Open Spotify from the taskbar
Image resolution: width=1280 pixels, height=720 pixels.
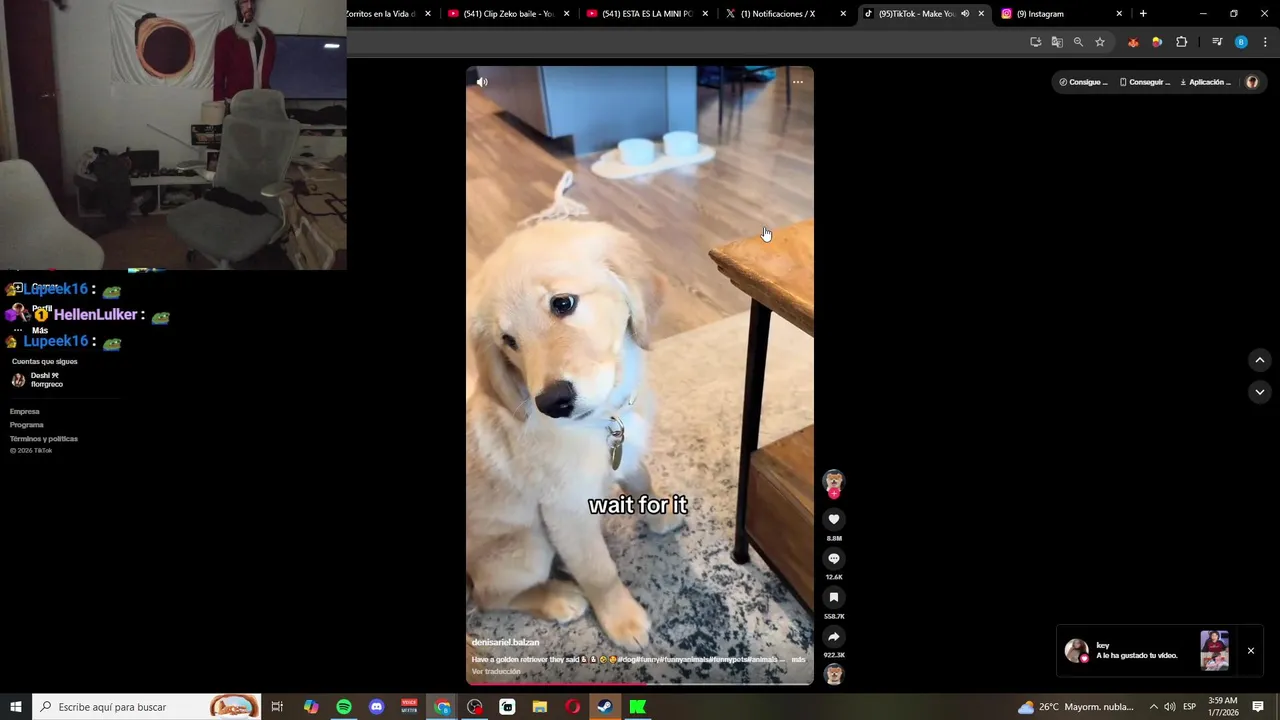pos(344,707)
